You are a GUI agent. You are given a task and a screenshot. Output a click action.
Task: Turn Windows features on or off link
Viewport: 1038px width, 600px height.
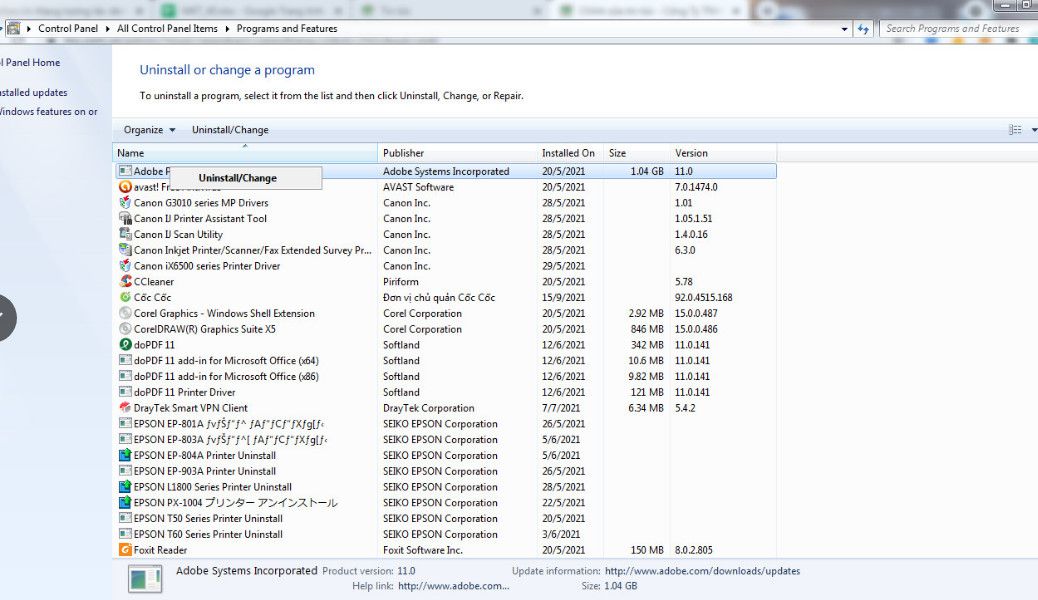(48, 111)
